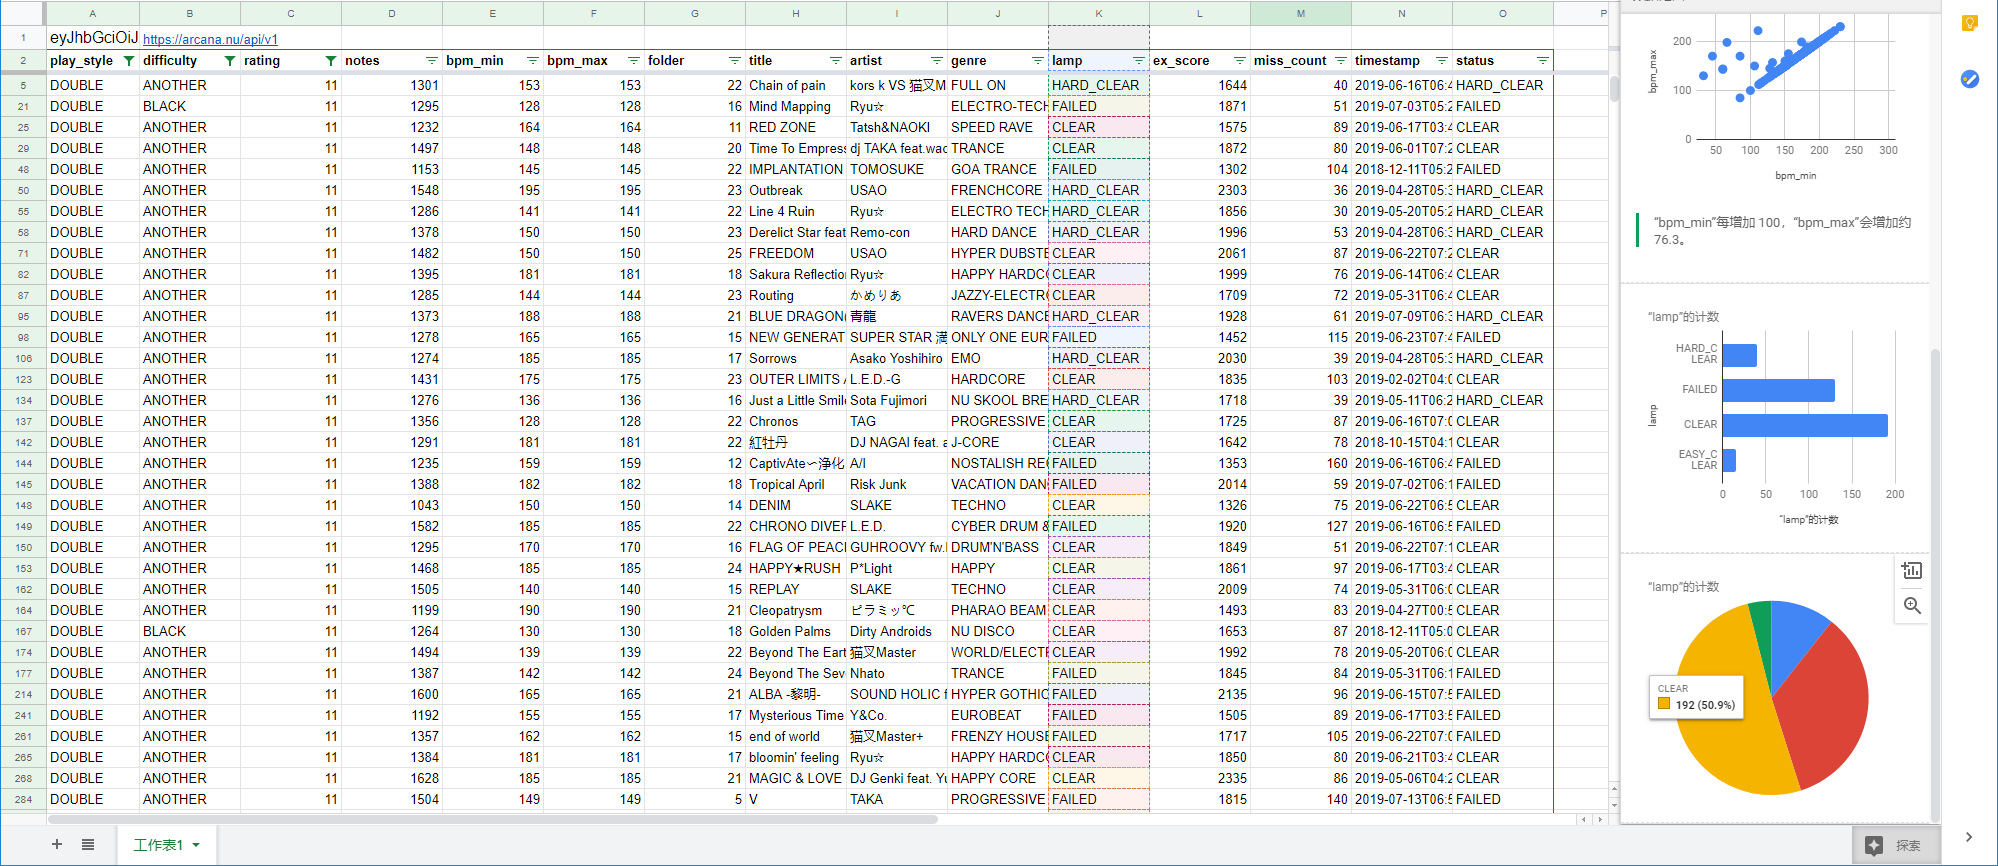This screenshot has height=866, width=1998.
Task: Click the select-all corner box
Action: coord(23,13)
